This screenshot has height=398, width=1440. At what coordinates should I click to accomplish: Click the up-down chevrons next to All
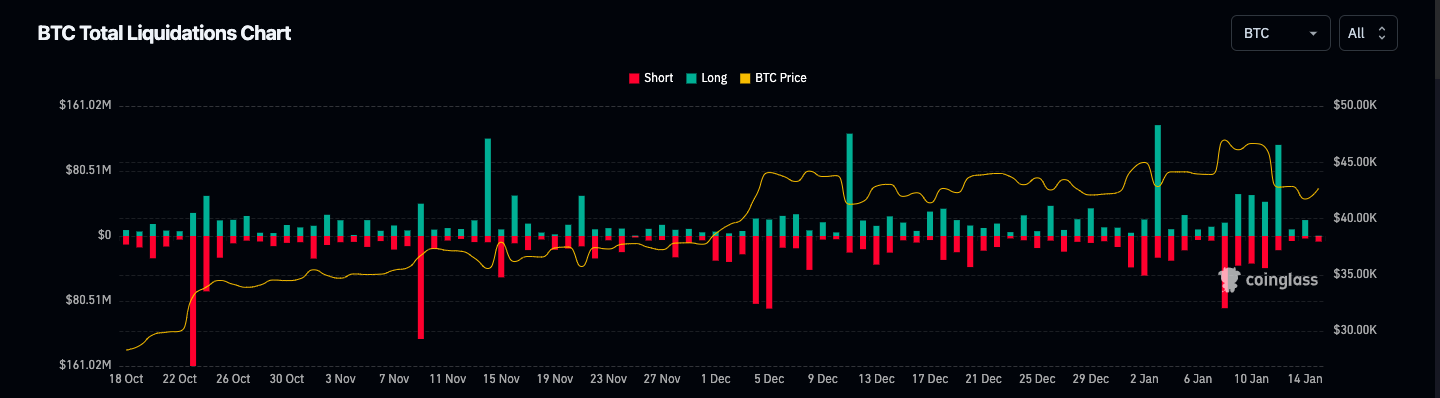point(1382,33)
